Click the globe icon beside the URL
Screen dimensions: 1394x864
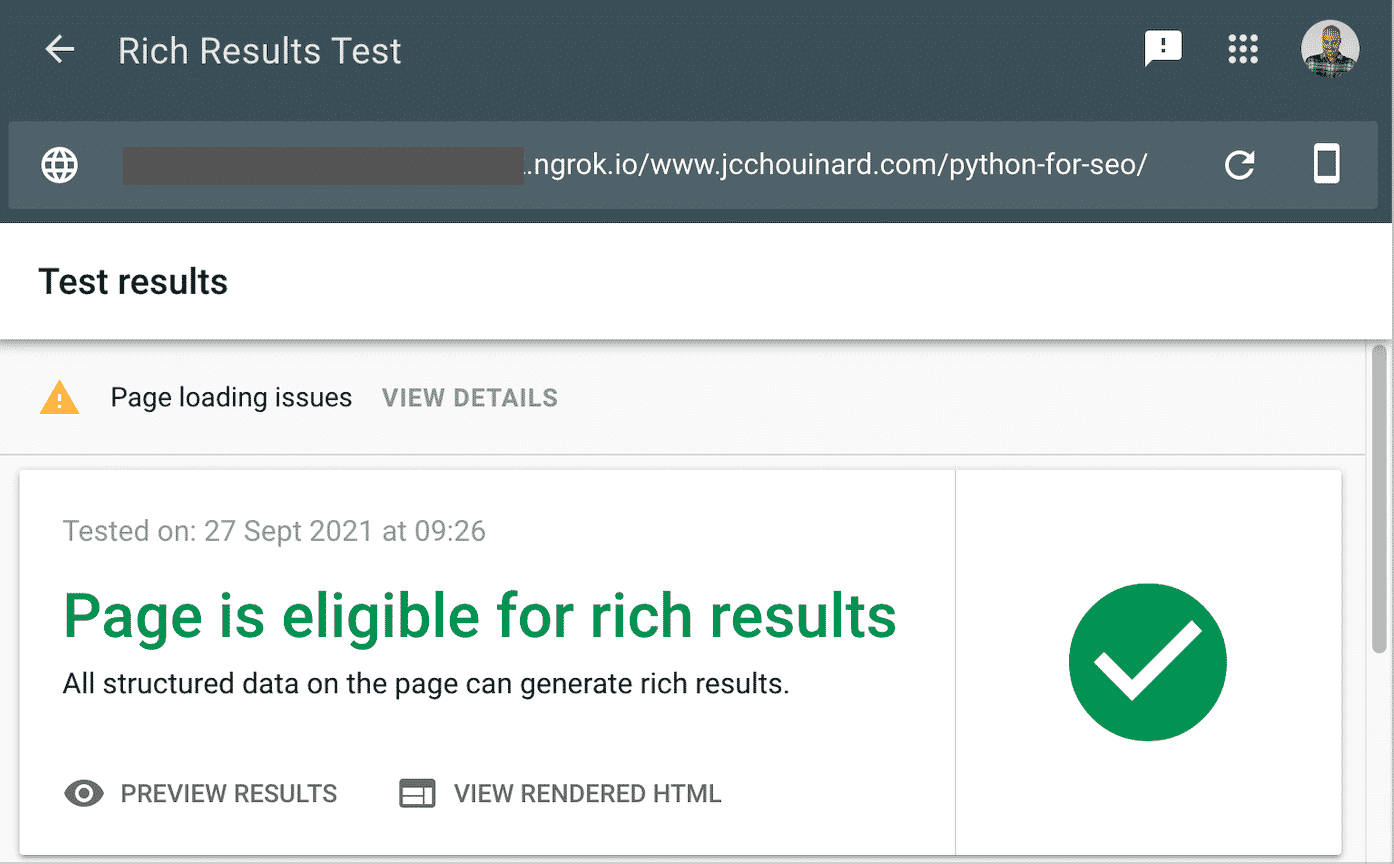pos(60,166)
